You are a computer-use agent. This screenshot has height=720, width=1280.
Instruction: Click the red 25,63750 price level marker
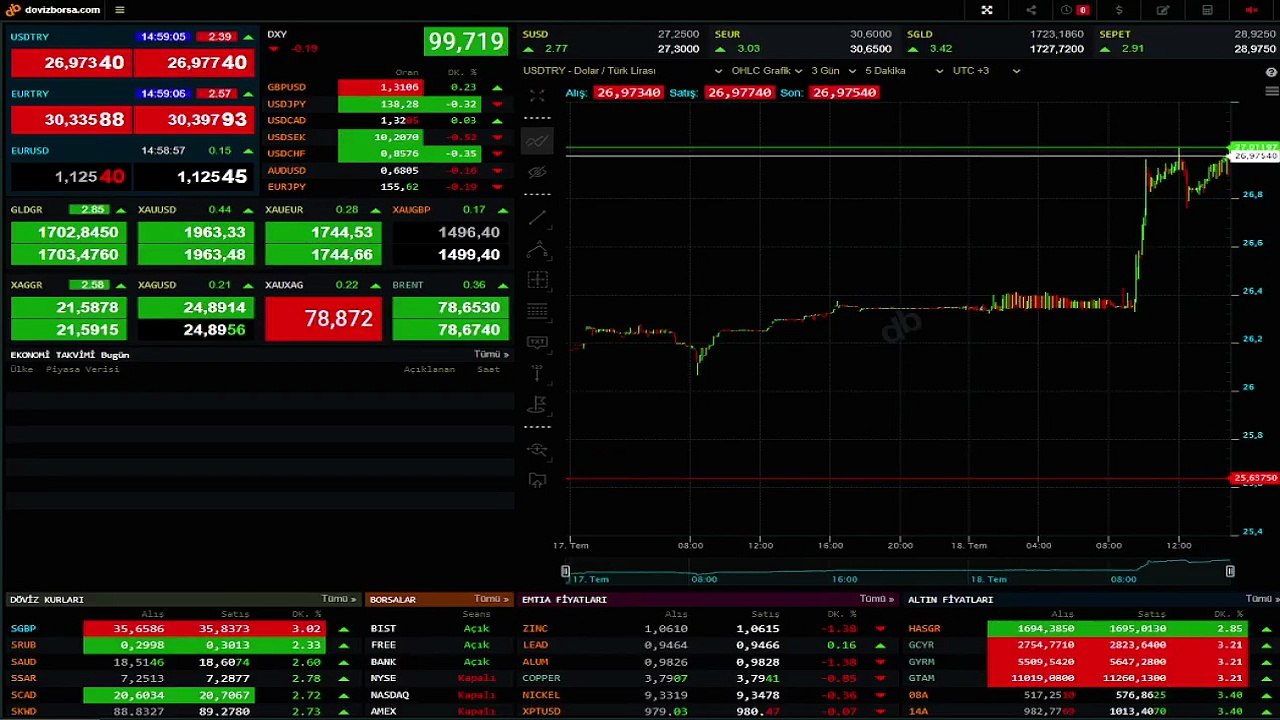pos(1255,479)
